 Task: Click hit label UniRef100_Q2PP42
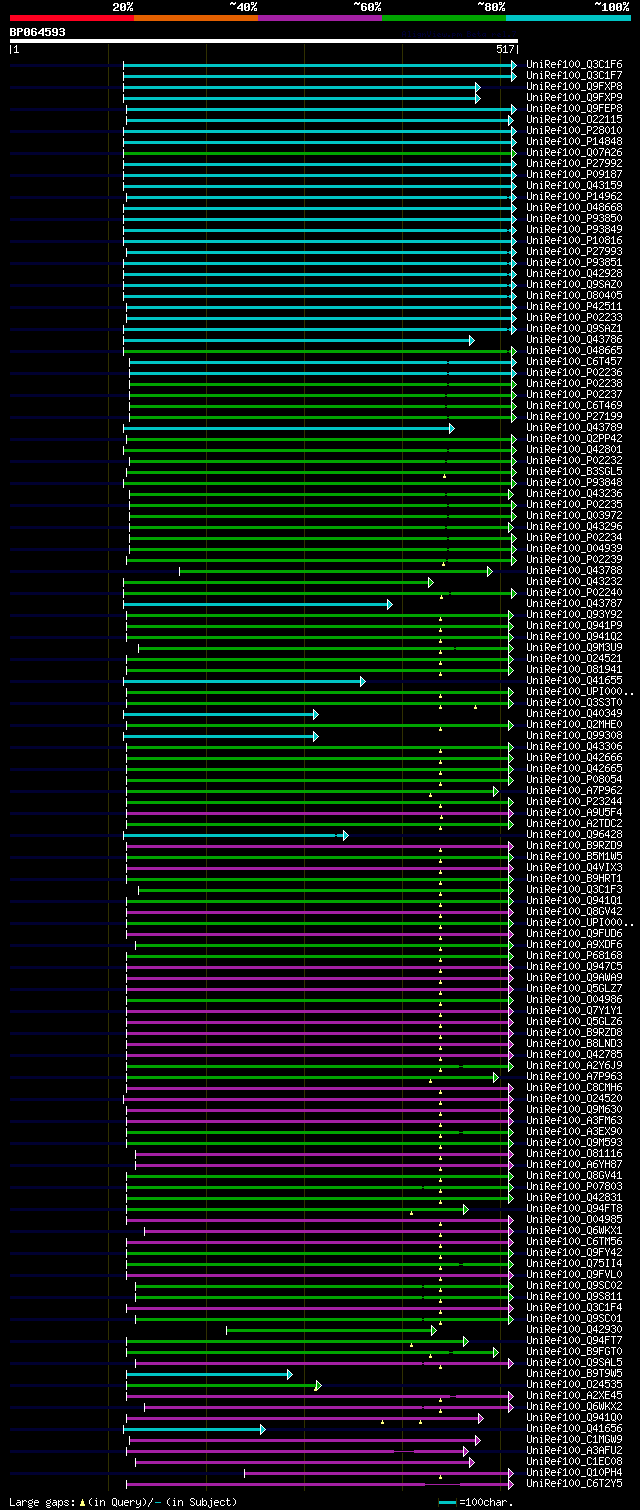click(x=574, y=439)
